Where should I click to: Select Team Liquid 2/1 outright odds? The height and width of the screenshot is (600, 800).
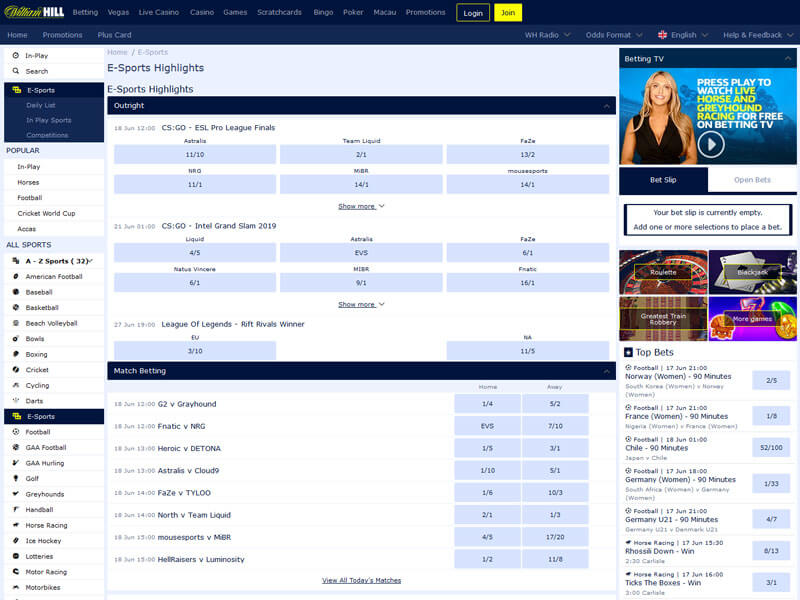[x=361, y=154]
